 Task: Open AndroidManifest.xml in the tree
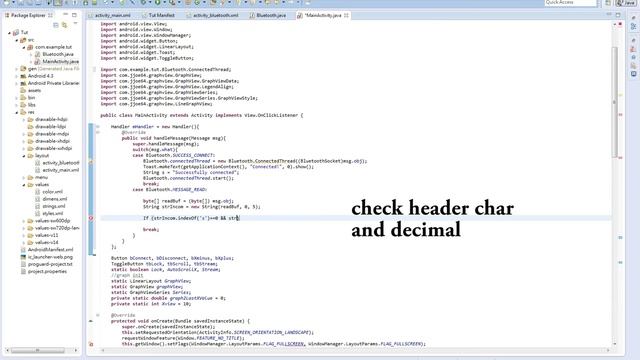[47, 250]
